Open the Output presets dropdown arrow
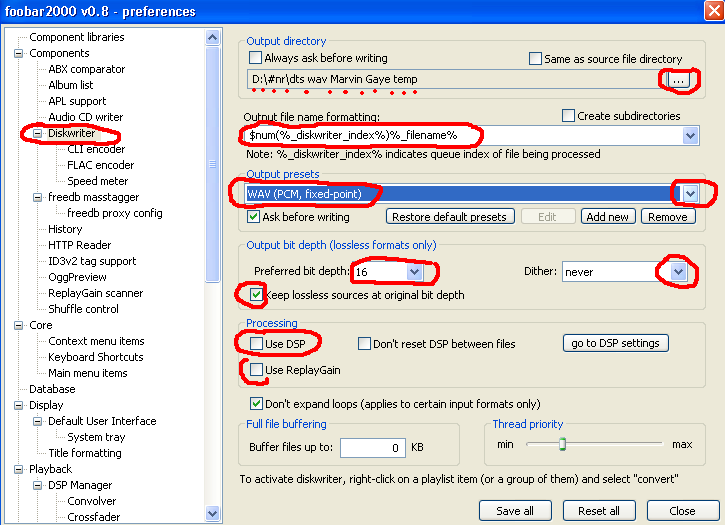725x525 pixels. [x=690, y=193]
